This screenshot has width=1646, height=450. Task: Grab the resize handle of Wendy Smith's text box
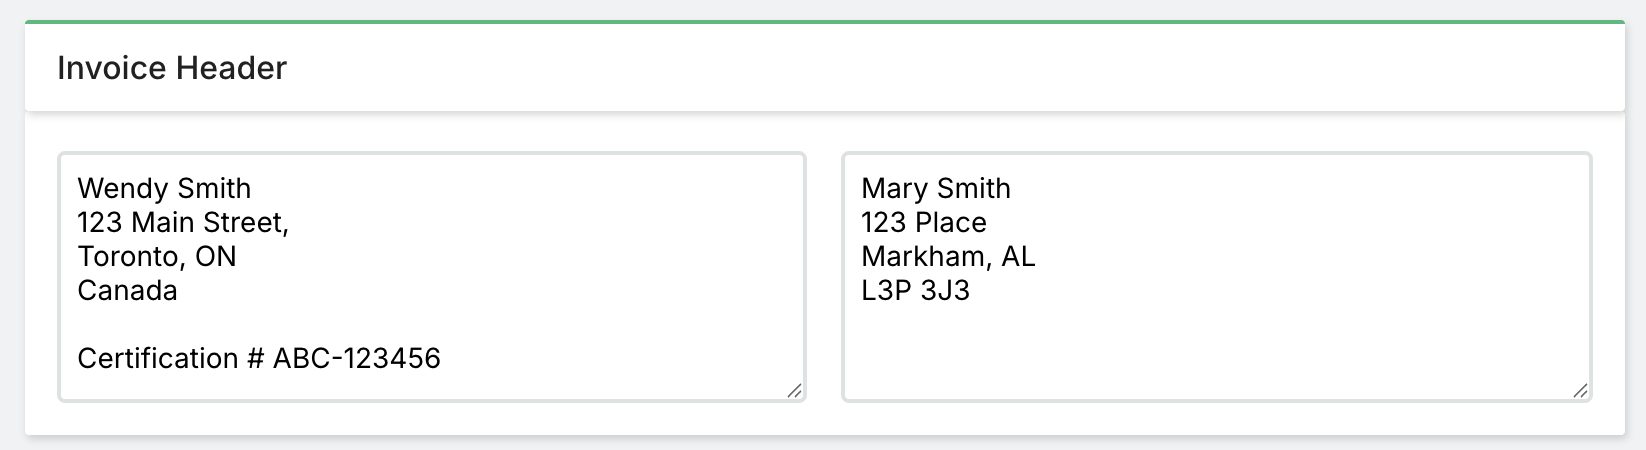(794, 391)
